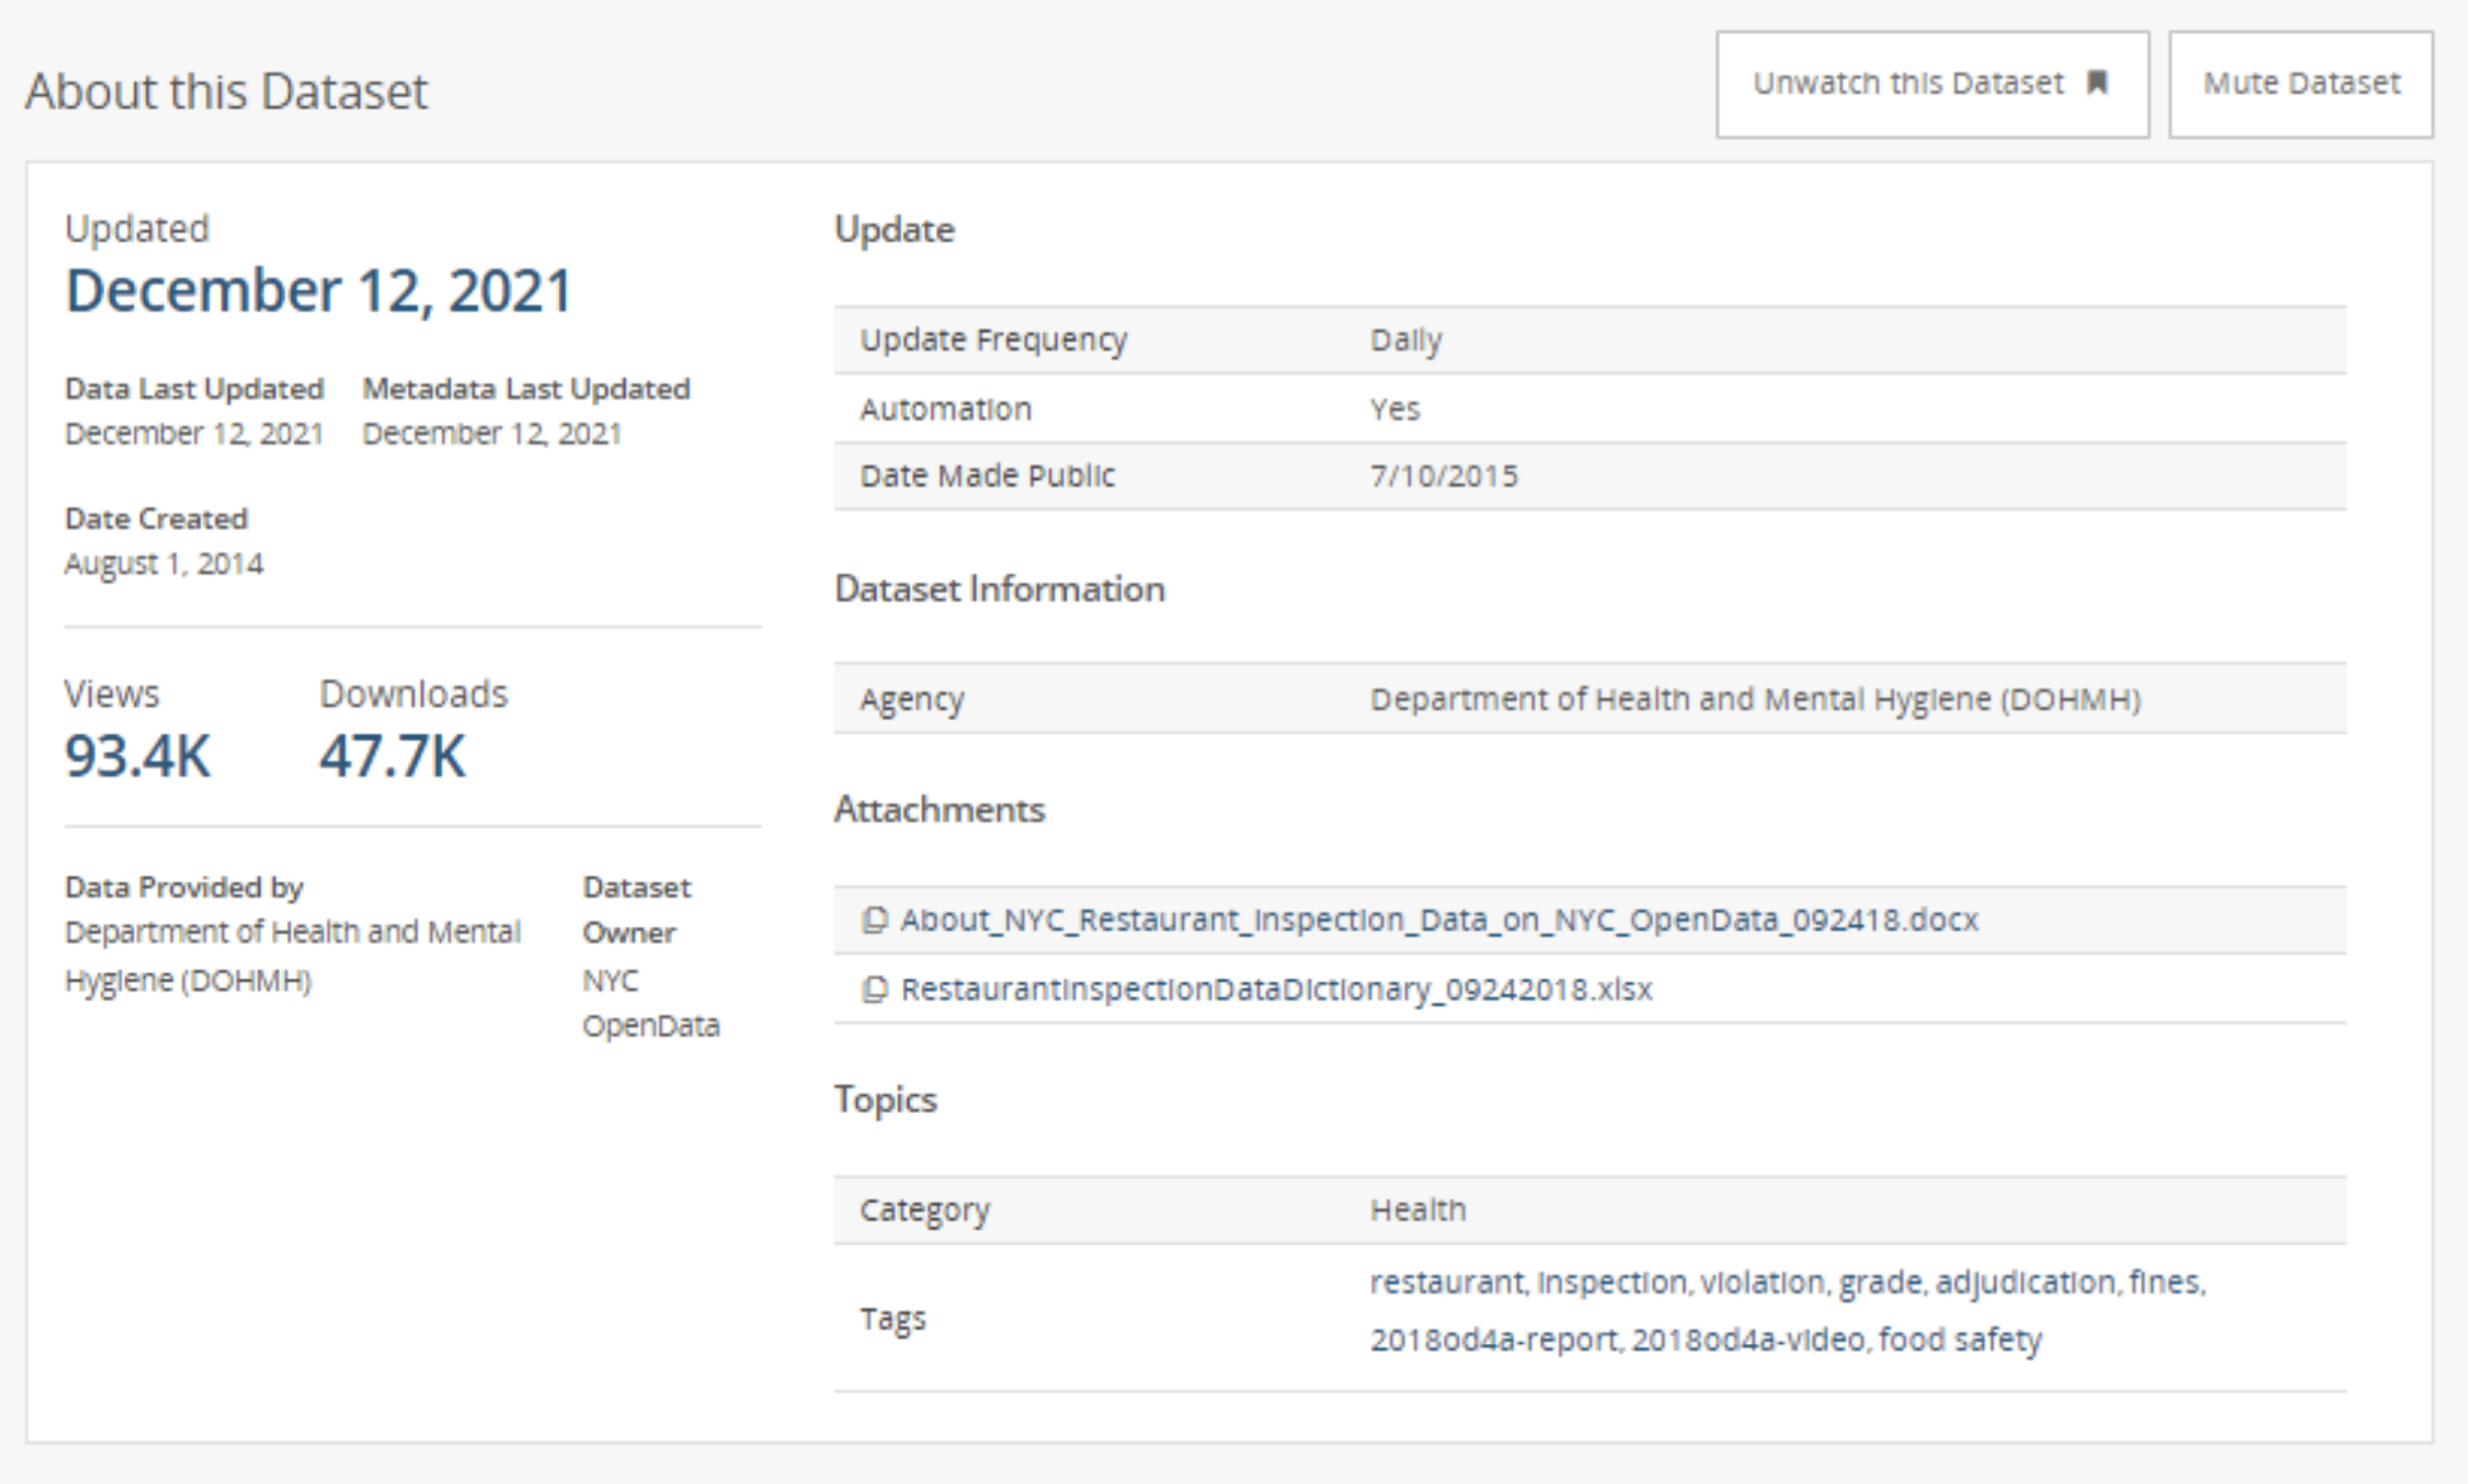Click the xlsx attachment file icon

point(874,989)
